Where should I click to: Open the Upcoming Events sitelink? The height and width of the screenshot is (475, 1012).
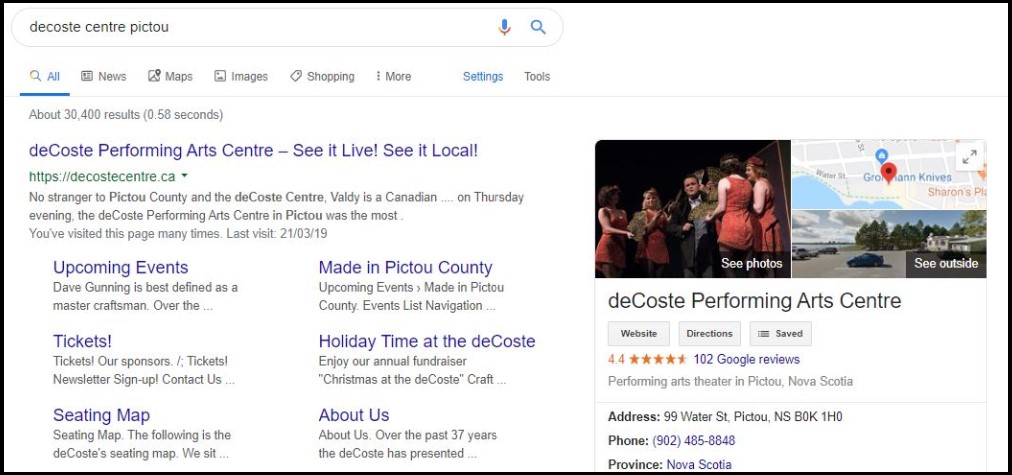tap(121, 267)
